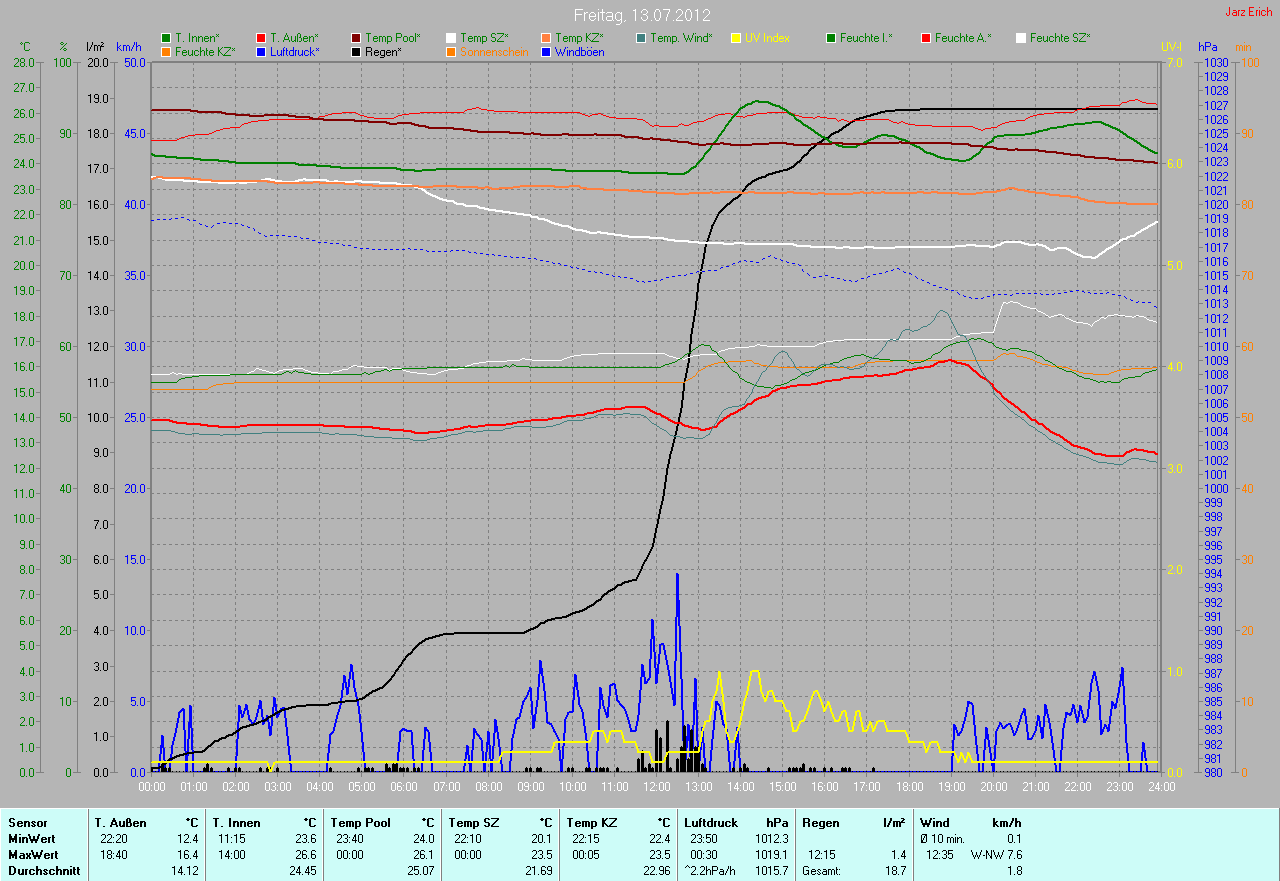
Task: Click the Feuchte I. legend label
Action: (866, 38)
